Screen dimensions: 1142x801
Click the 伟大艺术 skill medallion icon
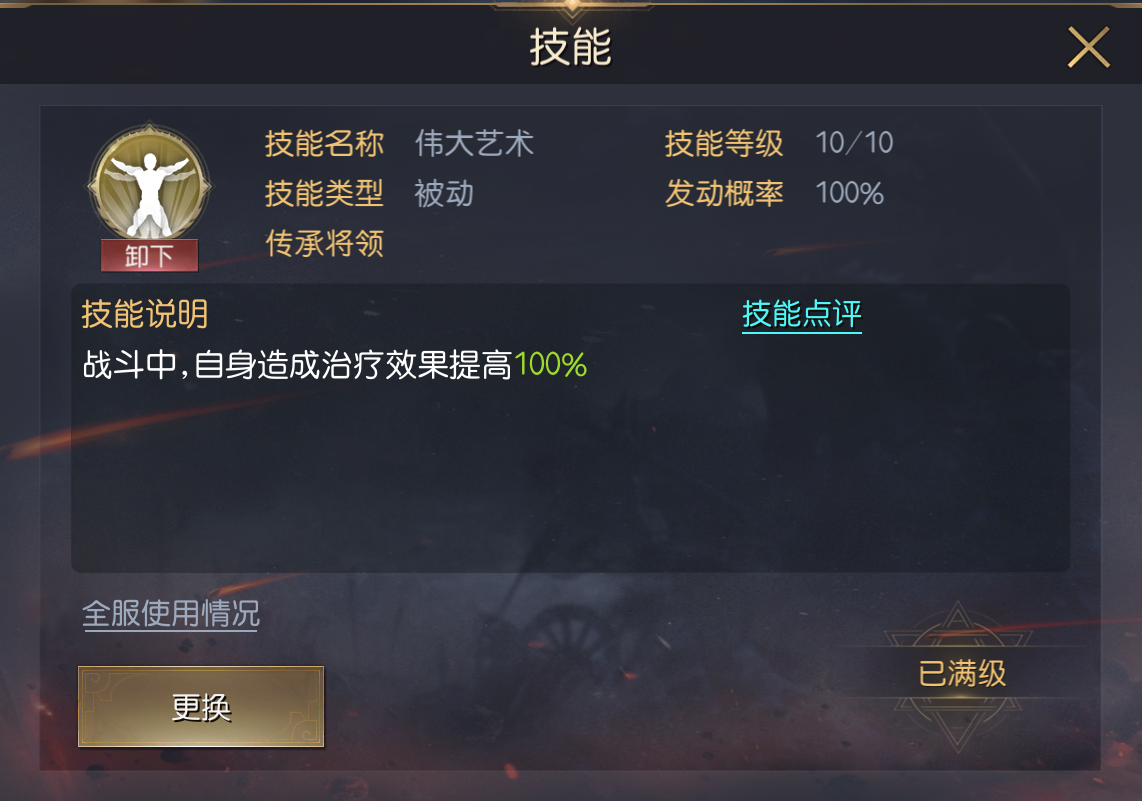(149, 184)
